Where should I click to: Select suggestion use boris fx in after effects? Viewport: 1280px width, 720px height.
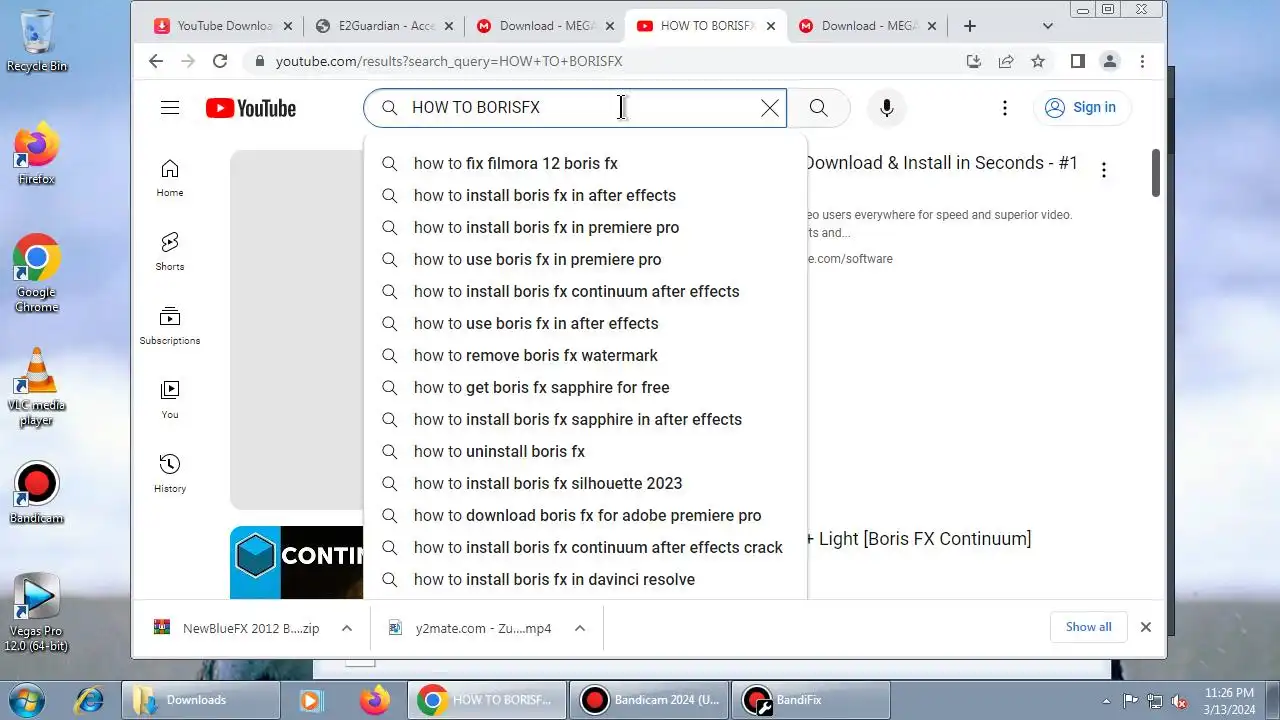[x=585, y=323]
